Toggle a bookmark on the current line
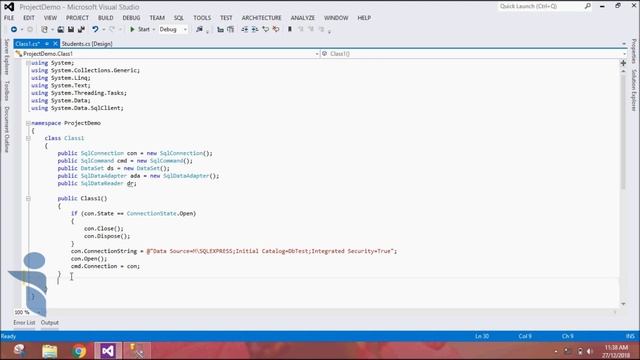The height and width of the screenshot is (360, 640). point(290,29)
